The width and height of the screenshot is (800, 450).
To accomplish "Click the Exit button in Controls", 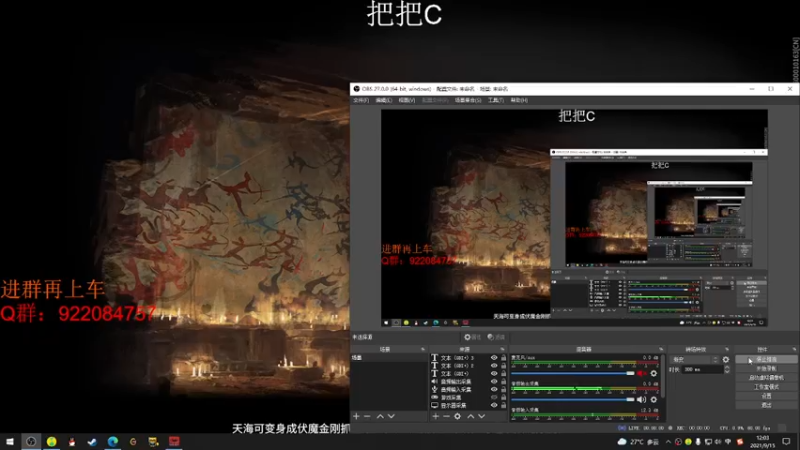I will coord(766,406).
